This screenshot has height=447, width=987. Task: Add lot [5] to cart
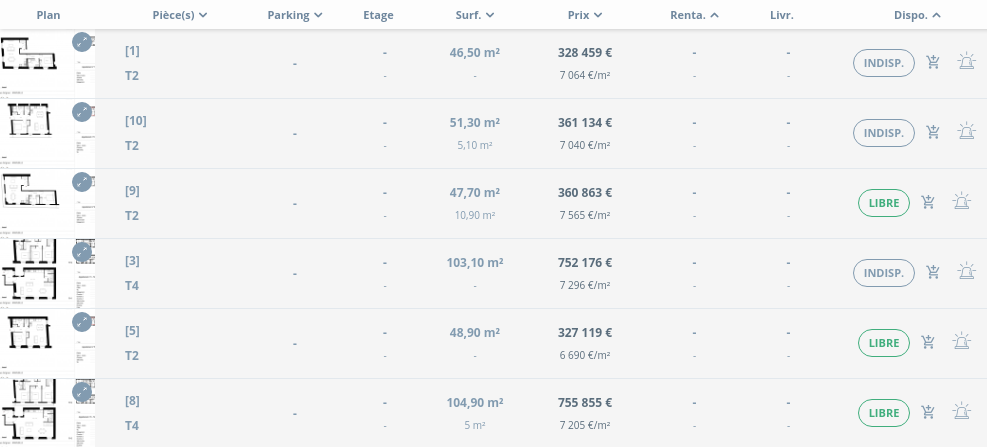pyautogui.click(x=928, y=342)
